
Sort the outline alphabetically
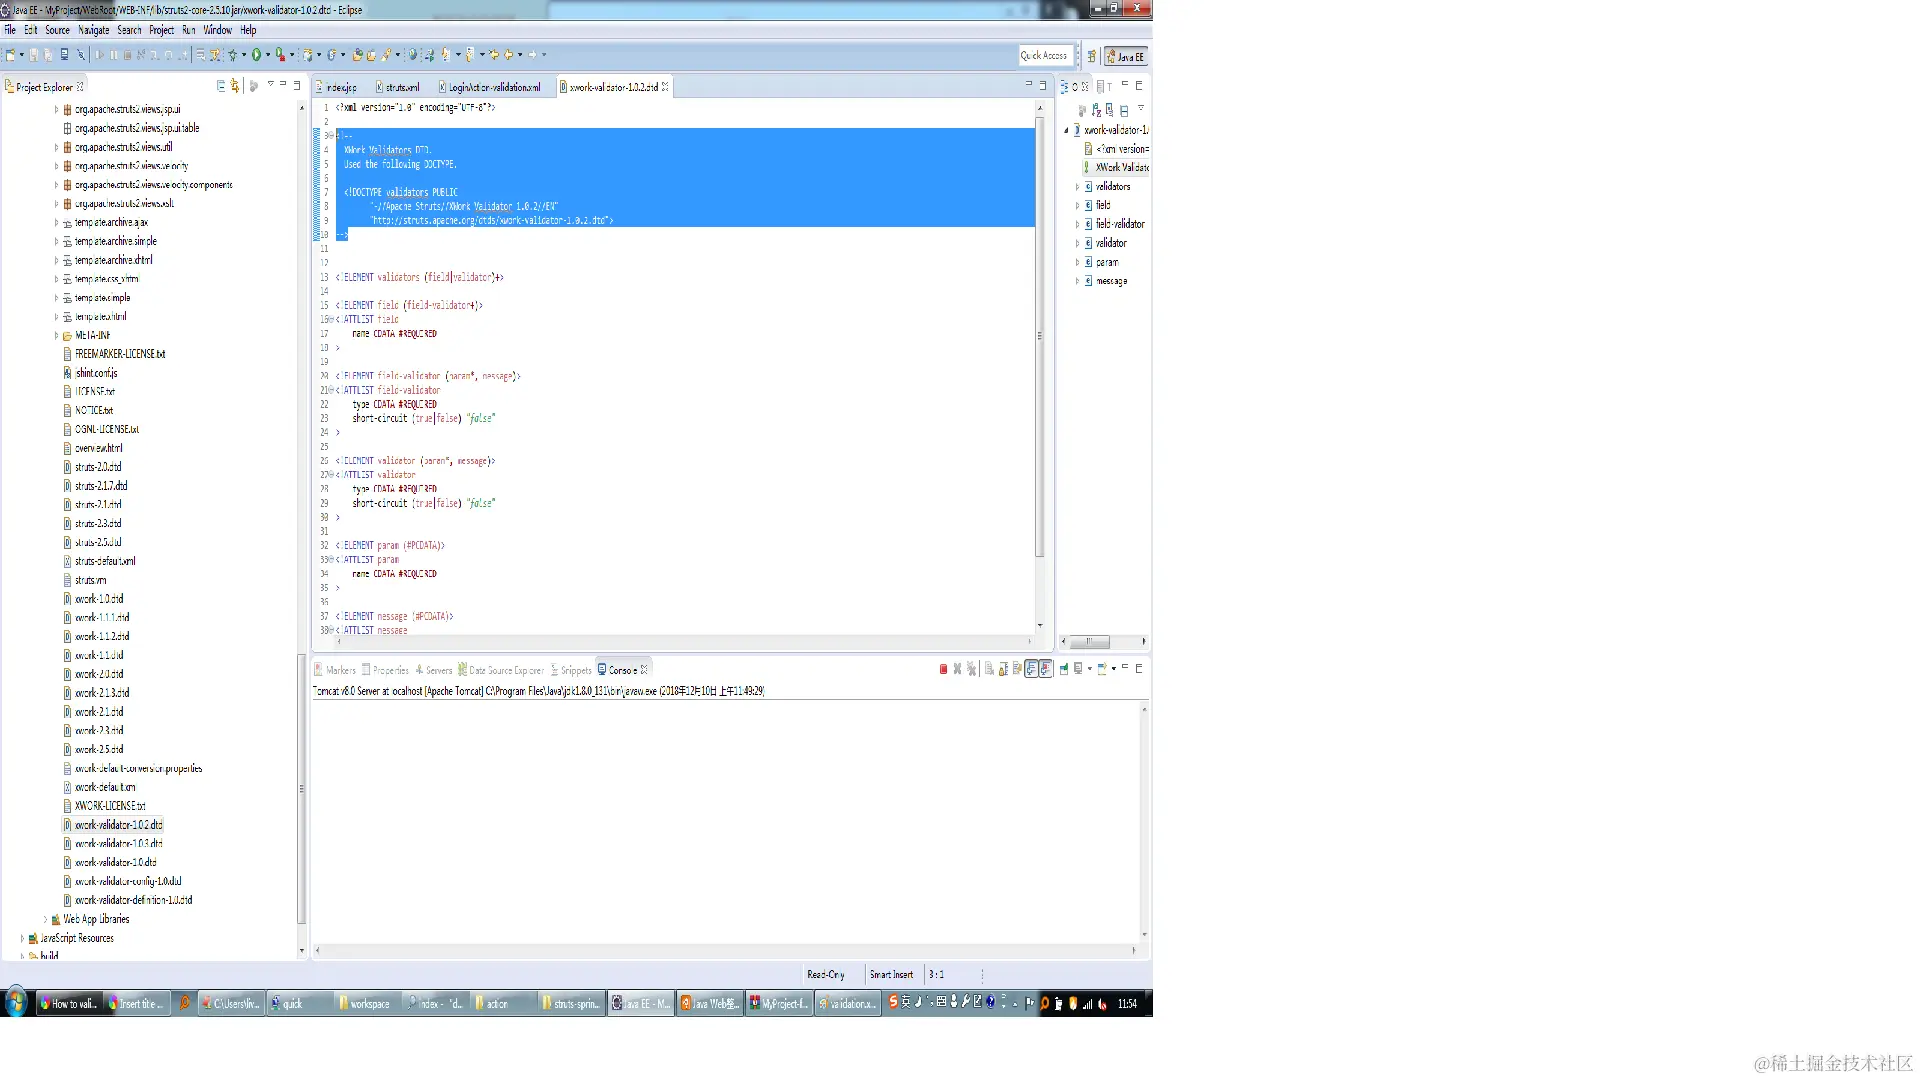1096,110
